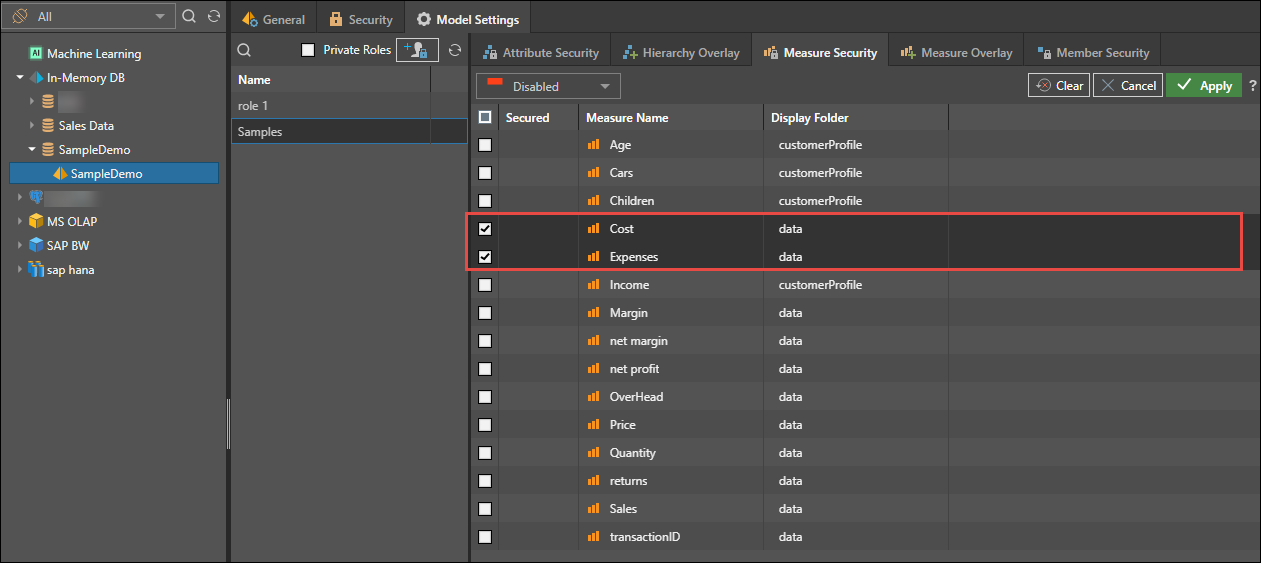Screen dimensions: 1261x563
Task: Uncheck the Cost measure checkbox
Action: pos(485,229)
